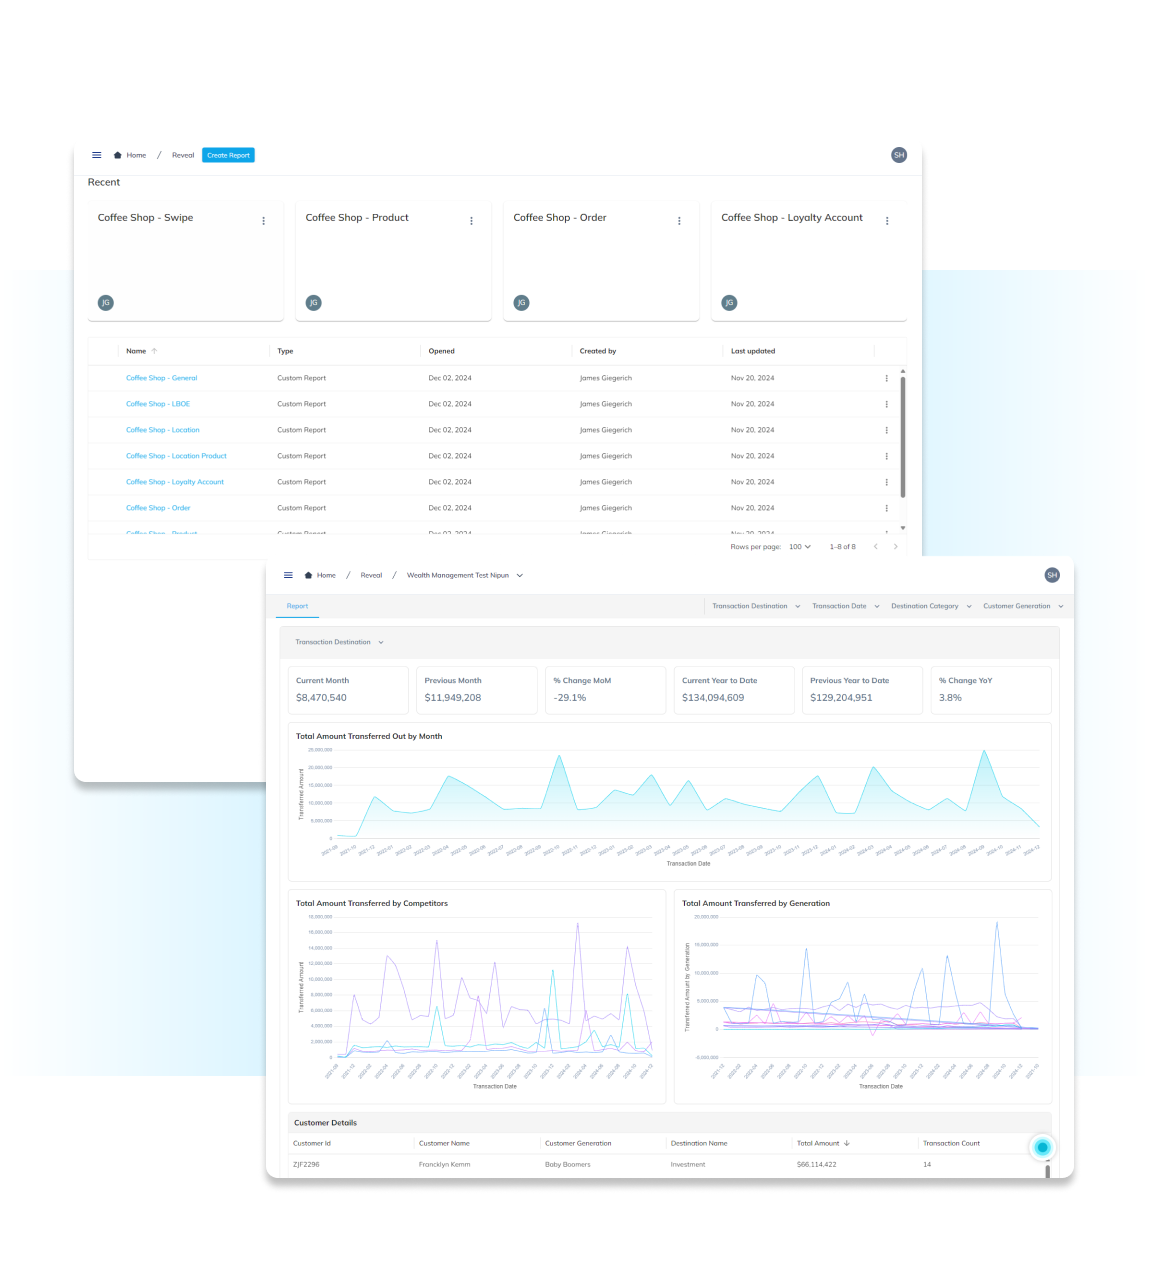Image resolution: width=1160 pixels, height=1268 pixels.
Task: Click the Home icon in Wealth Management breadcrumb
Action: 309,575
